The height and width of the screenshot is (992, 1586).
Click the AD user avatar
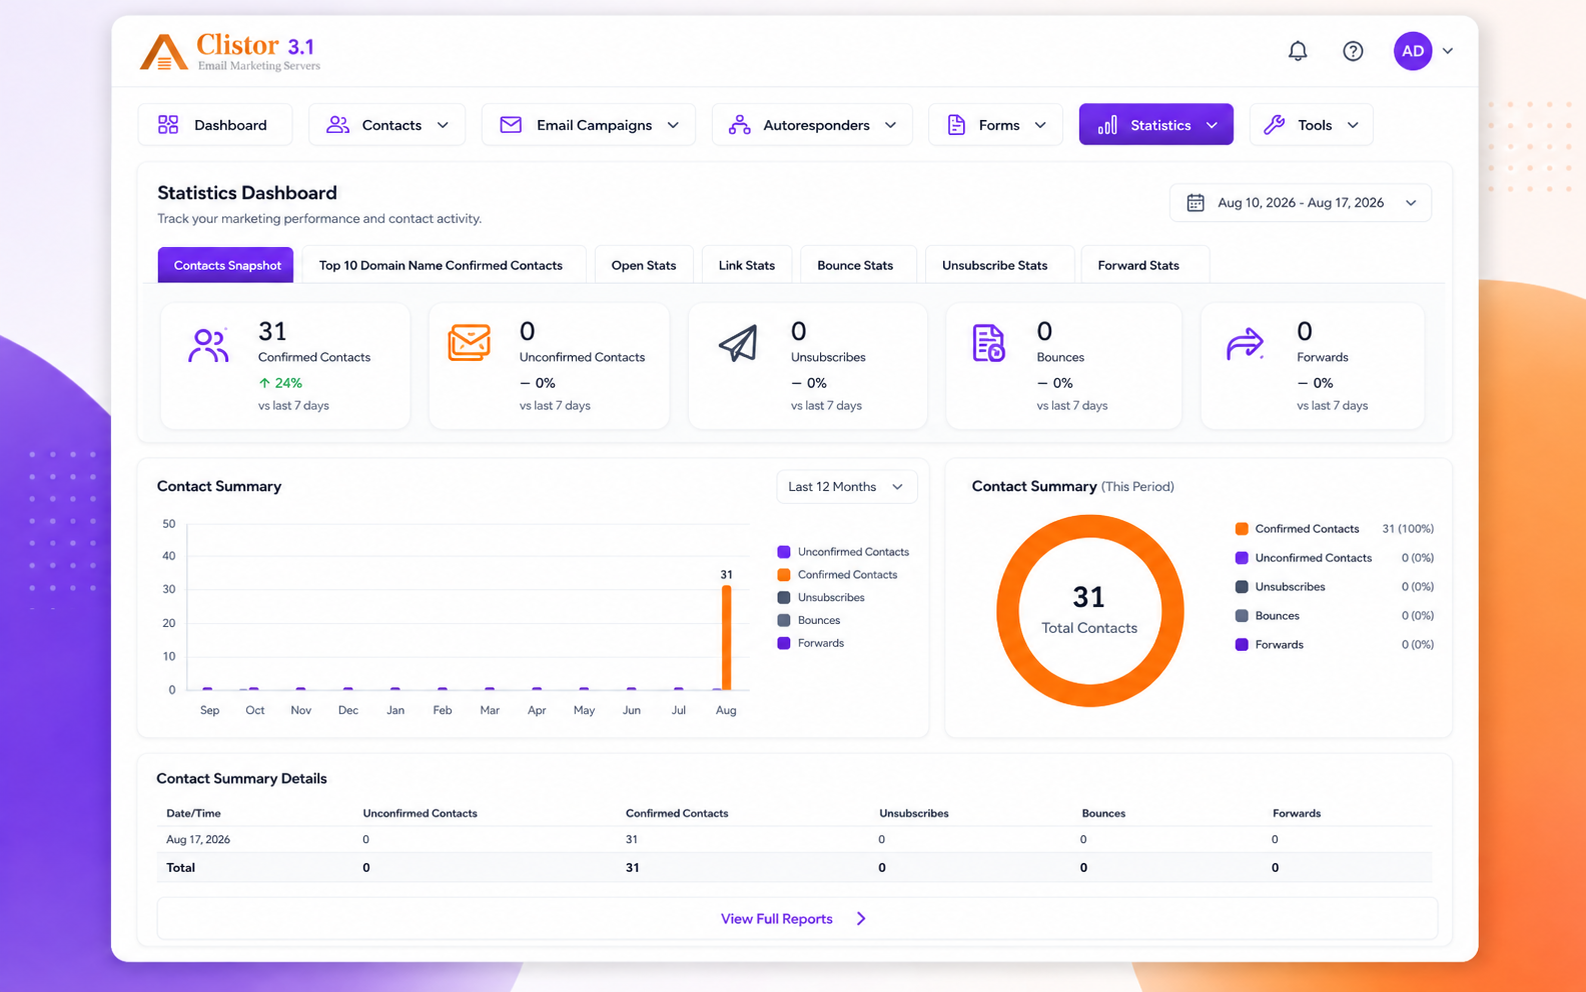(x=1413, y=51)
